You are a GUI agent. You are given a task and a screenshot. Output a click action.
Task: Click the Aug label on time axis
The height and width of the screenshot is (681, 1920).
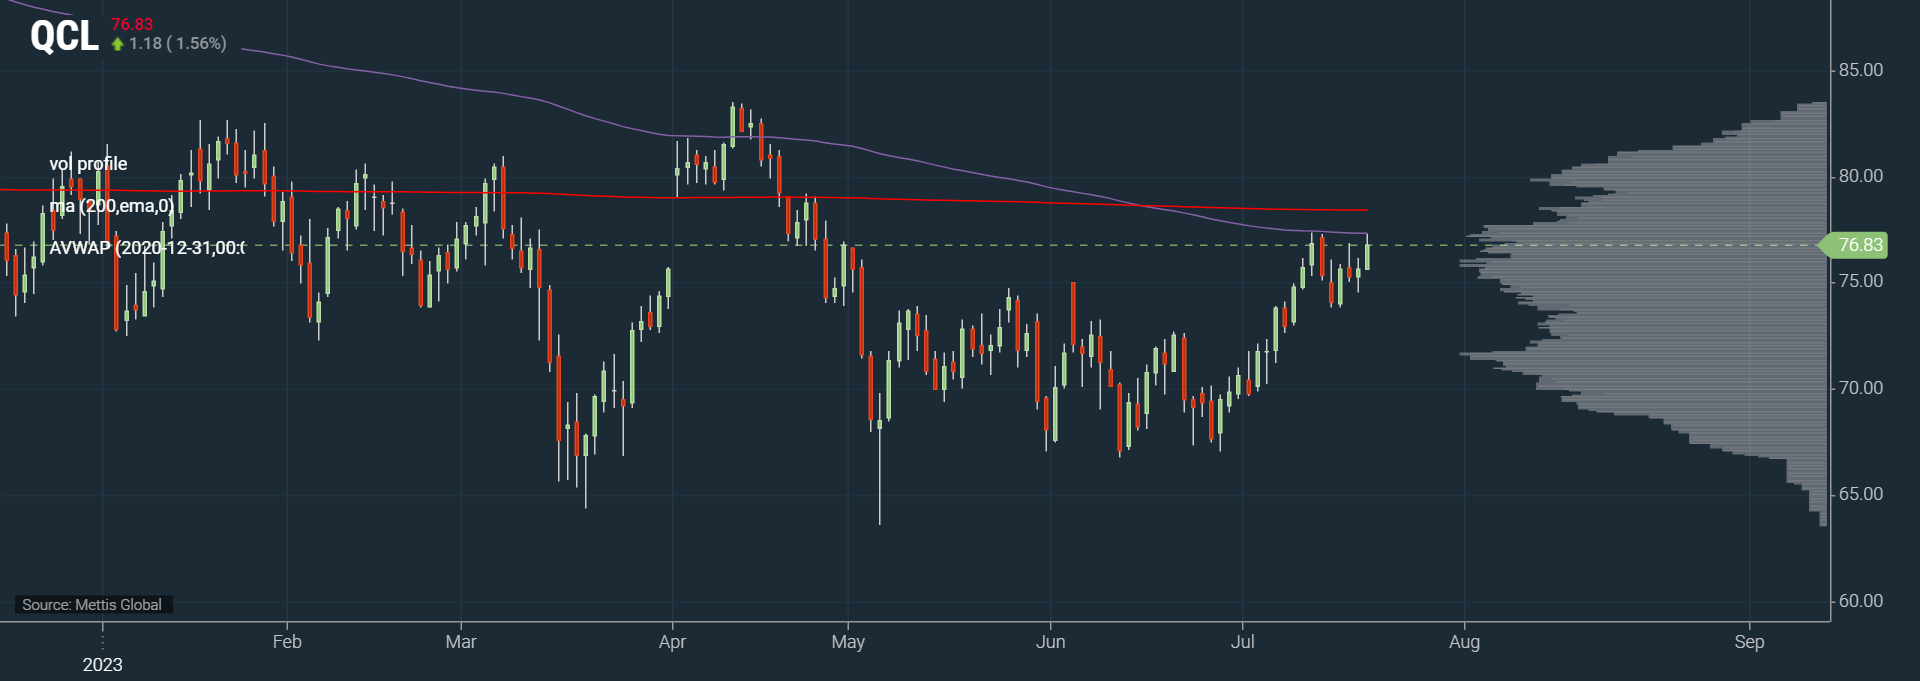[1465, 642]
